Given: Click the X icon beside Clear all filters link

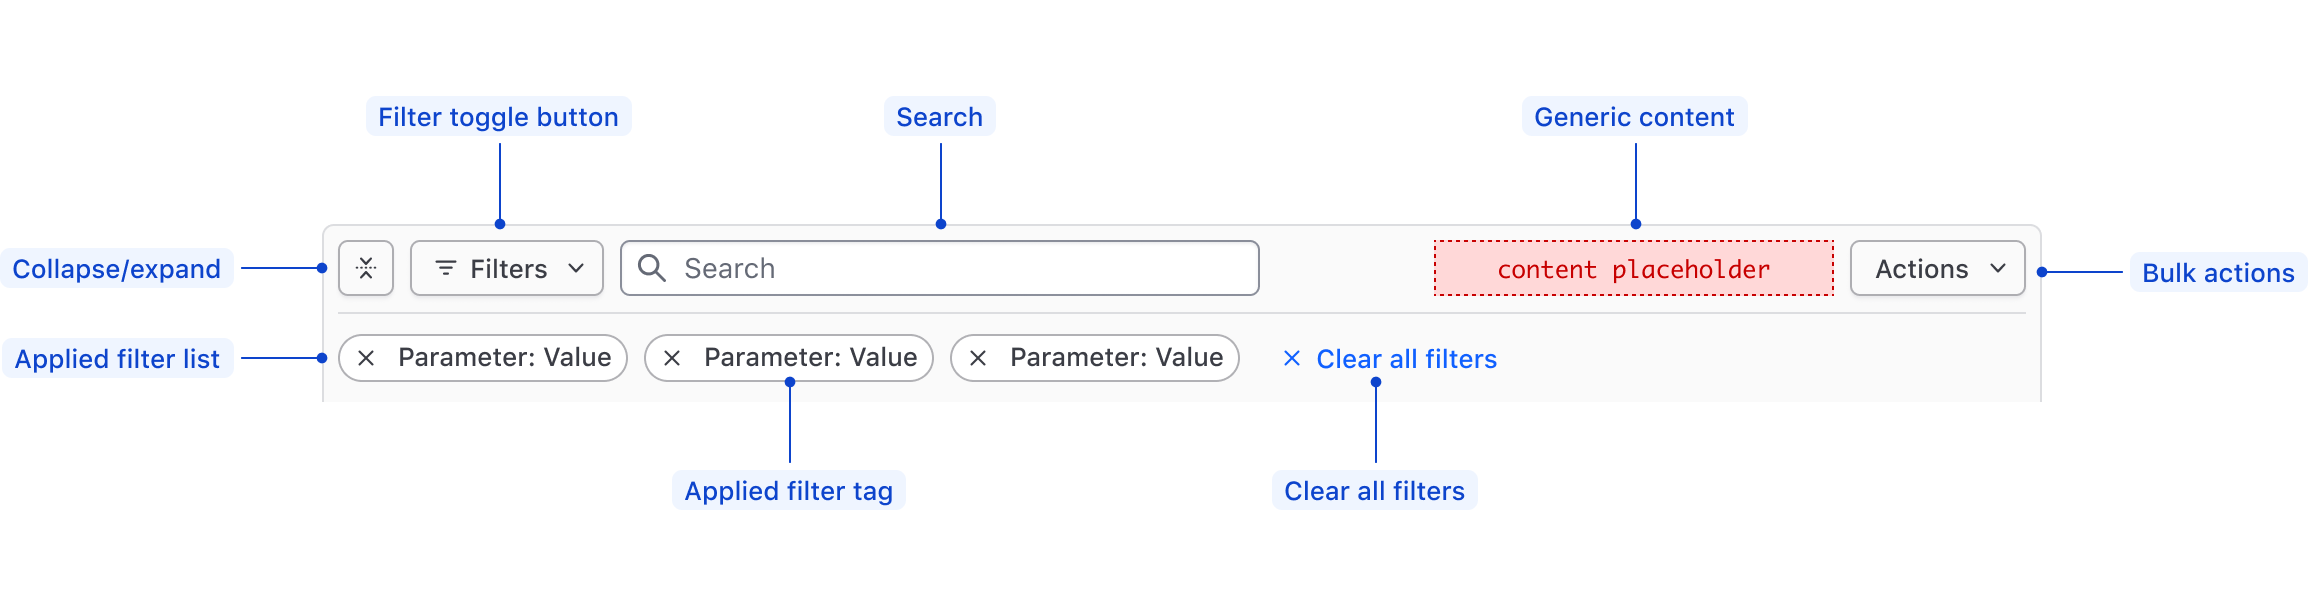Looking at the screenshot, I should coord(1292,358).
